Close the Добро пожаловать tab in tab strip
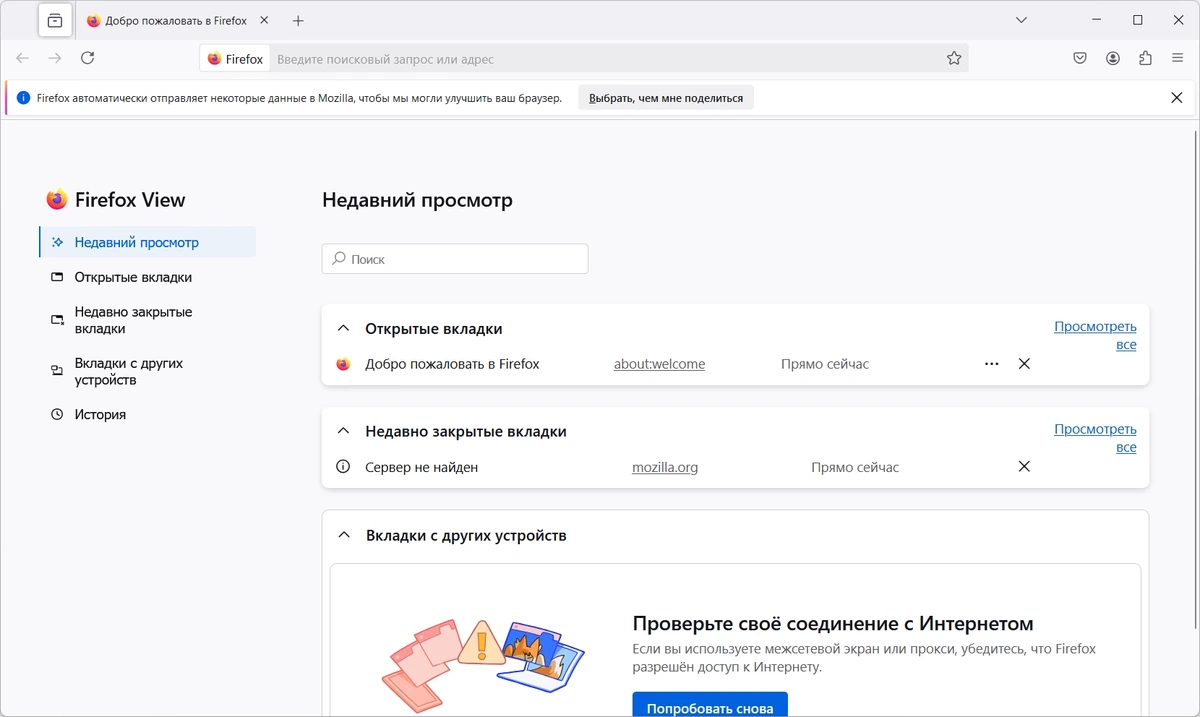 [x=264, y=20]
